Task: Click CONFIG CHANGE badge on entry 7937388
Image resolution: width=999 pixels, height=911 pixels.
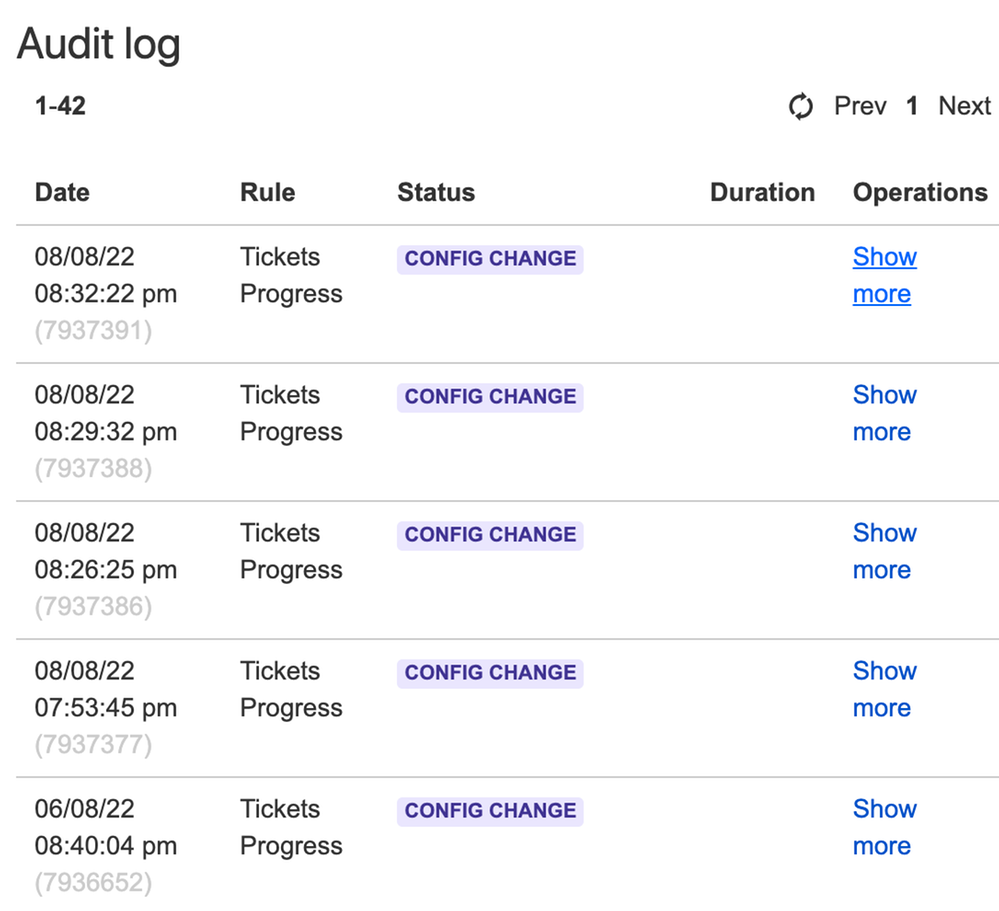Action: 490,396
